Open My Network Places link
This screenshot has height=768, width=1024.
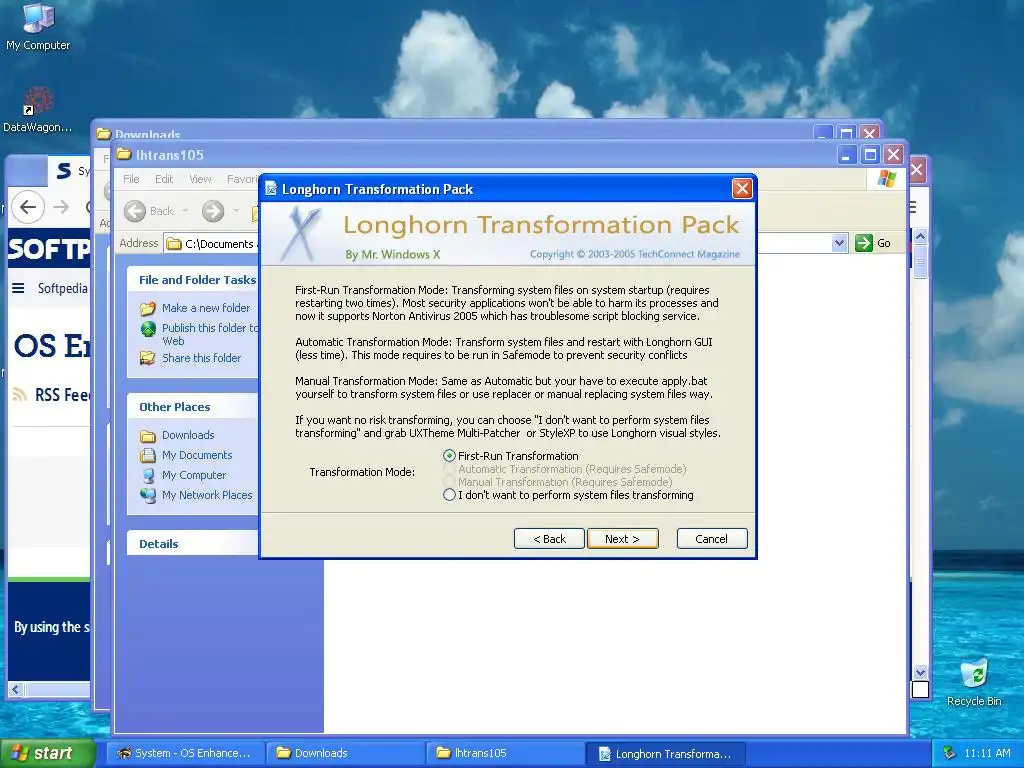(207, 495)
